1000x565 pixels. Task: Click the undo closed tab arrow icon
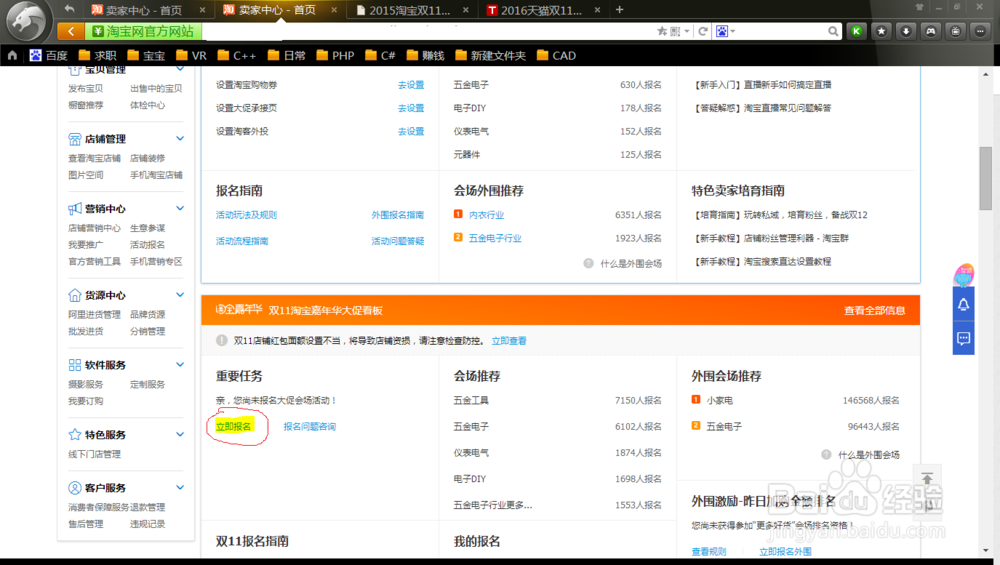click(x=70, y=9)
